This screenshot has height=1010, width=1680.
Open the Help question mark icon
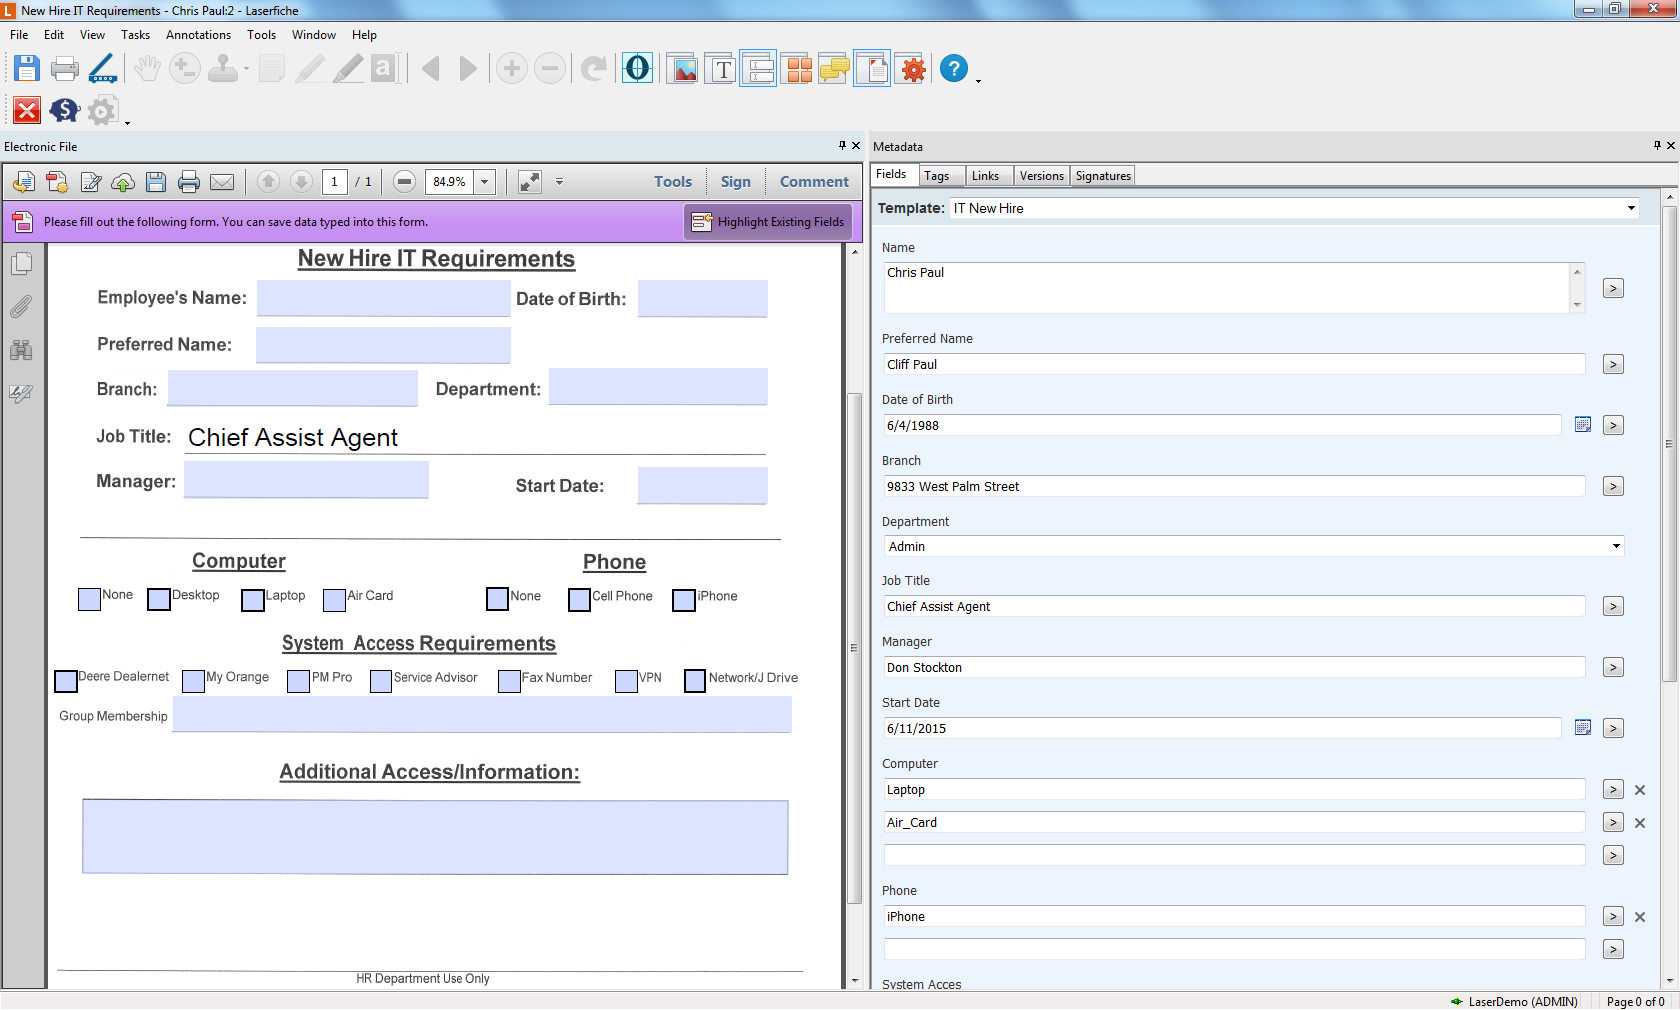(x=954, y=69)
